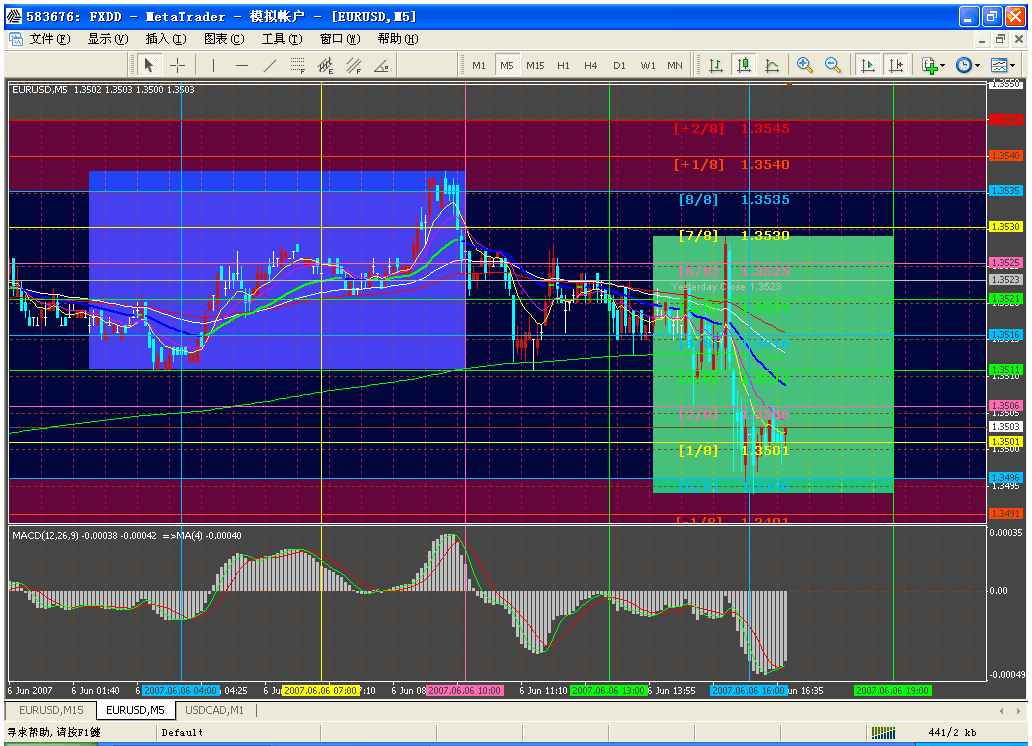Open the 文件(F) menu
Image resolution: width=1032 pixels, height=746 pixels.
(x=49, y=39)
